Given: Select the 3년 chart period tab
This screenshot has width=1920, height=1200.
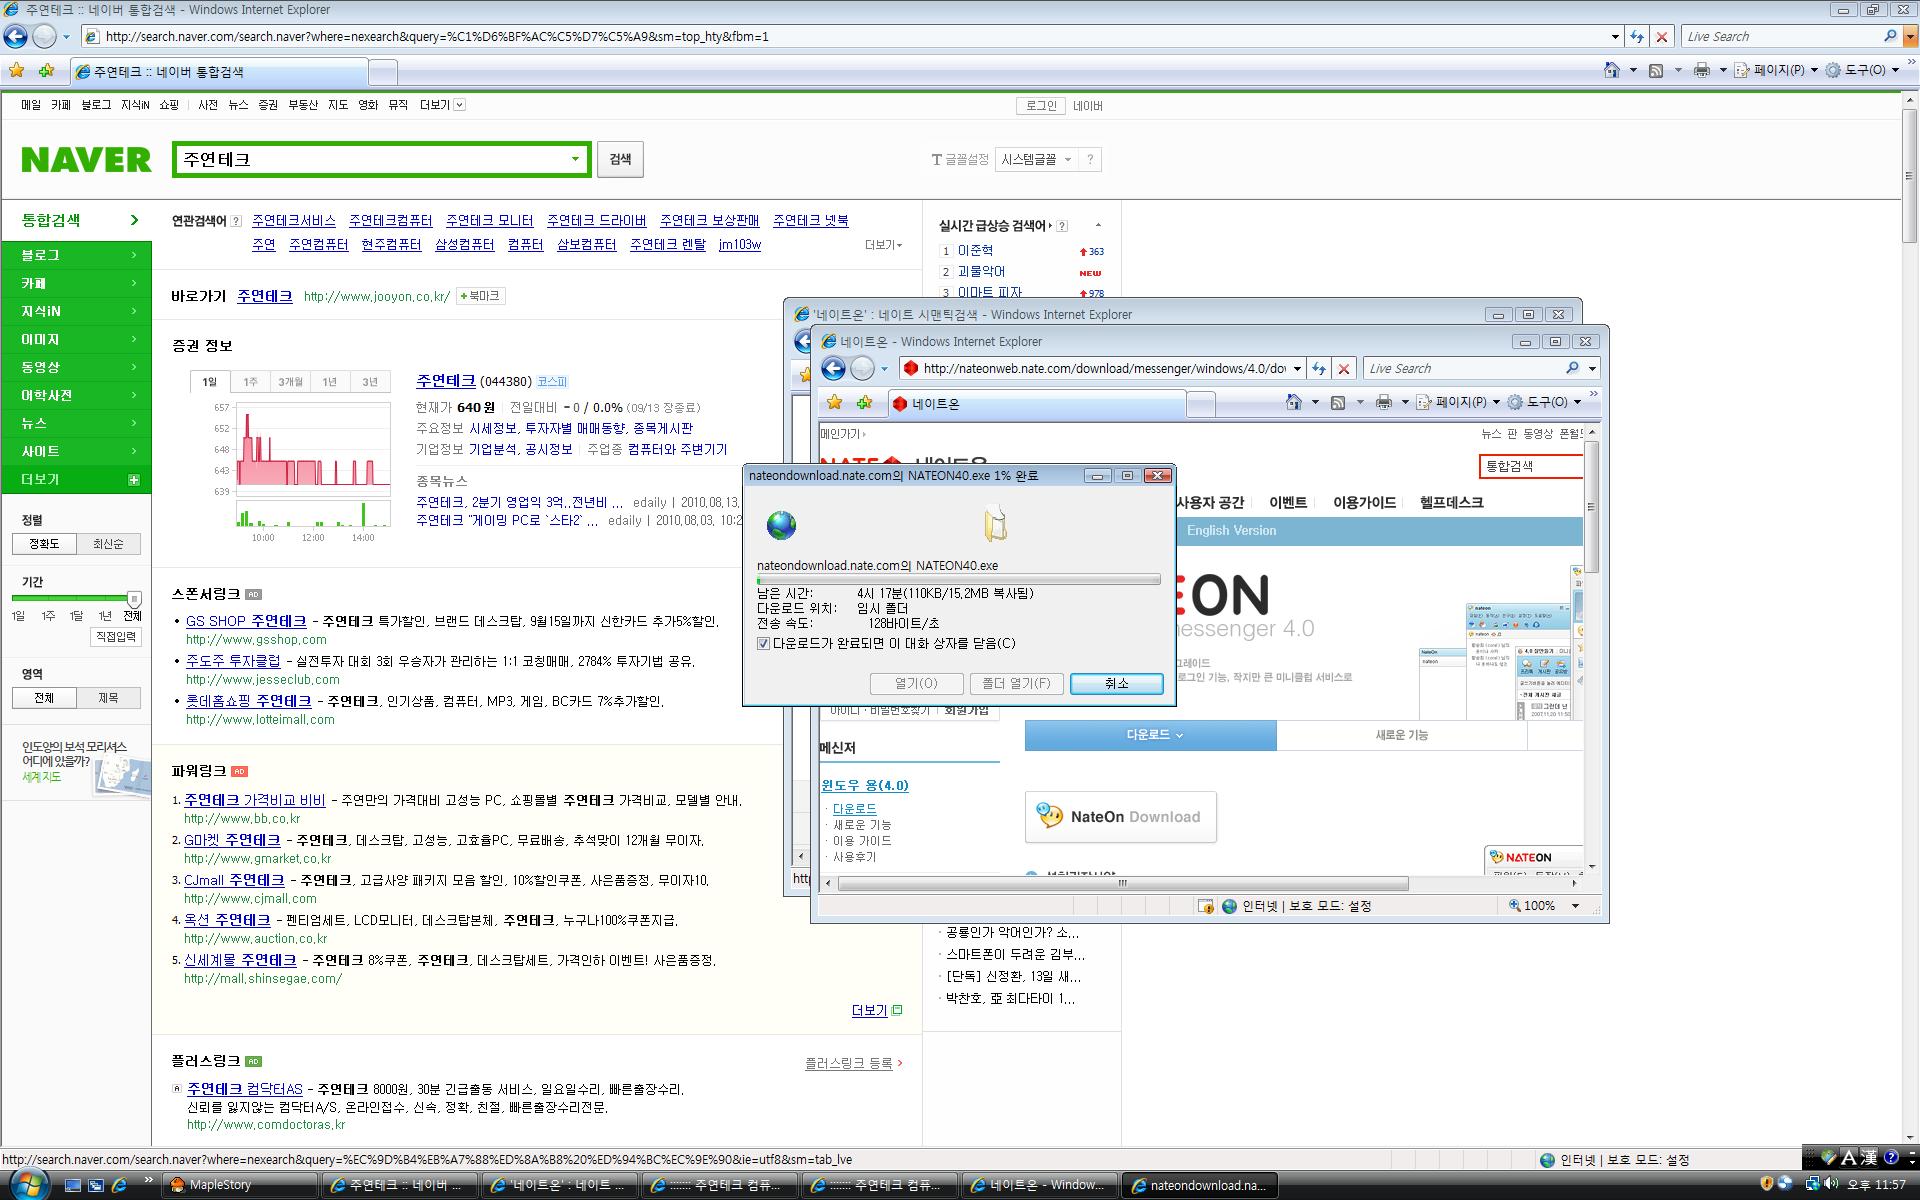Looking at the screenshot, I should click(370, 382).
